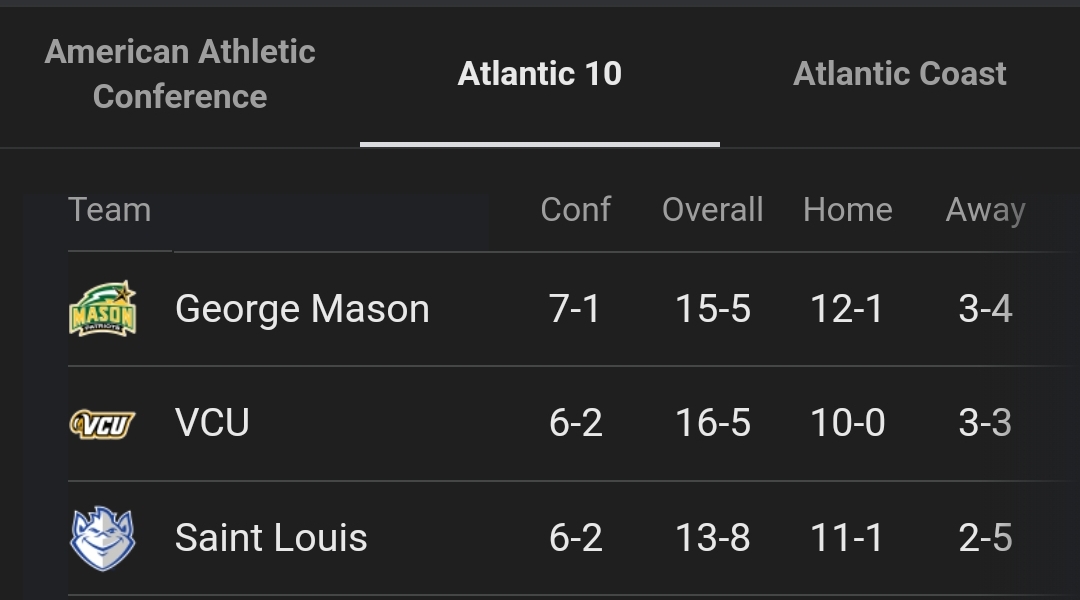Click Saint Louis 13-8 overall record
1080x600 pixels.
click(x=713, y=537)
